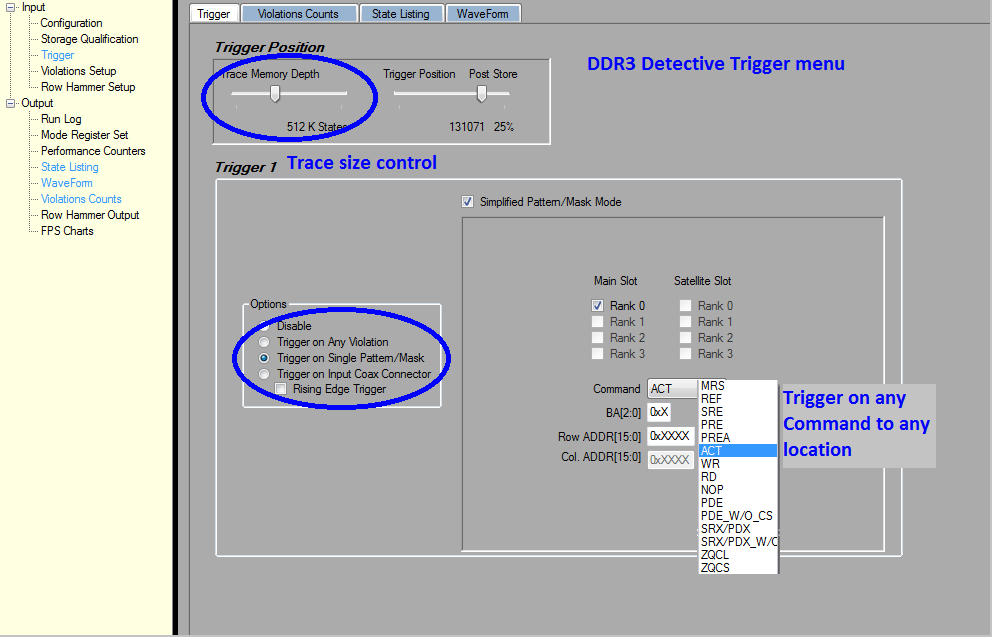The height and width of the screenshot is (637, 992).
Task: Collapse the Output tree node
Action: (10, 103)
